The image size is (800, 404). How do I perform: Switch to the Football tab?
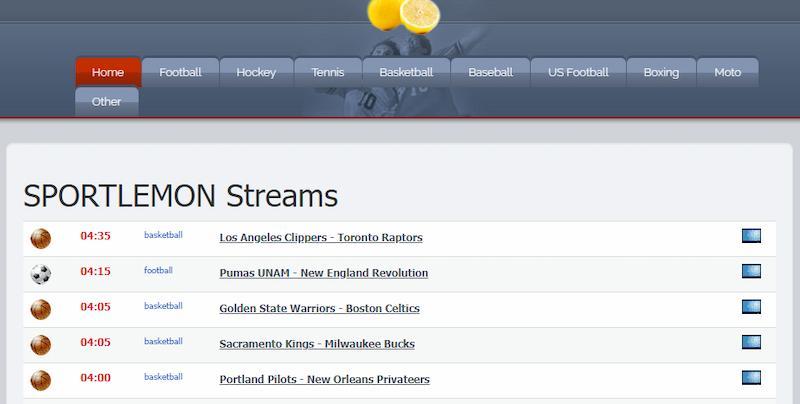coord(180,72)
